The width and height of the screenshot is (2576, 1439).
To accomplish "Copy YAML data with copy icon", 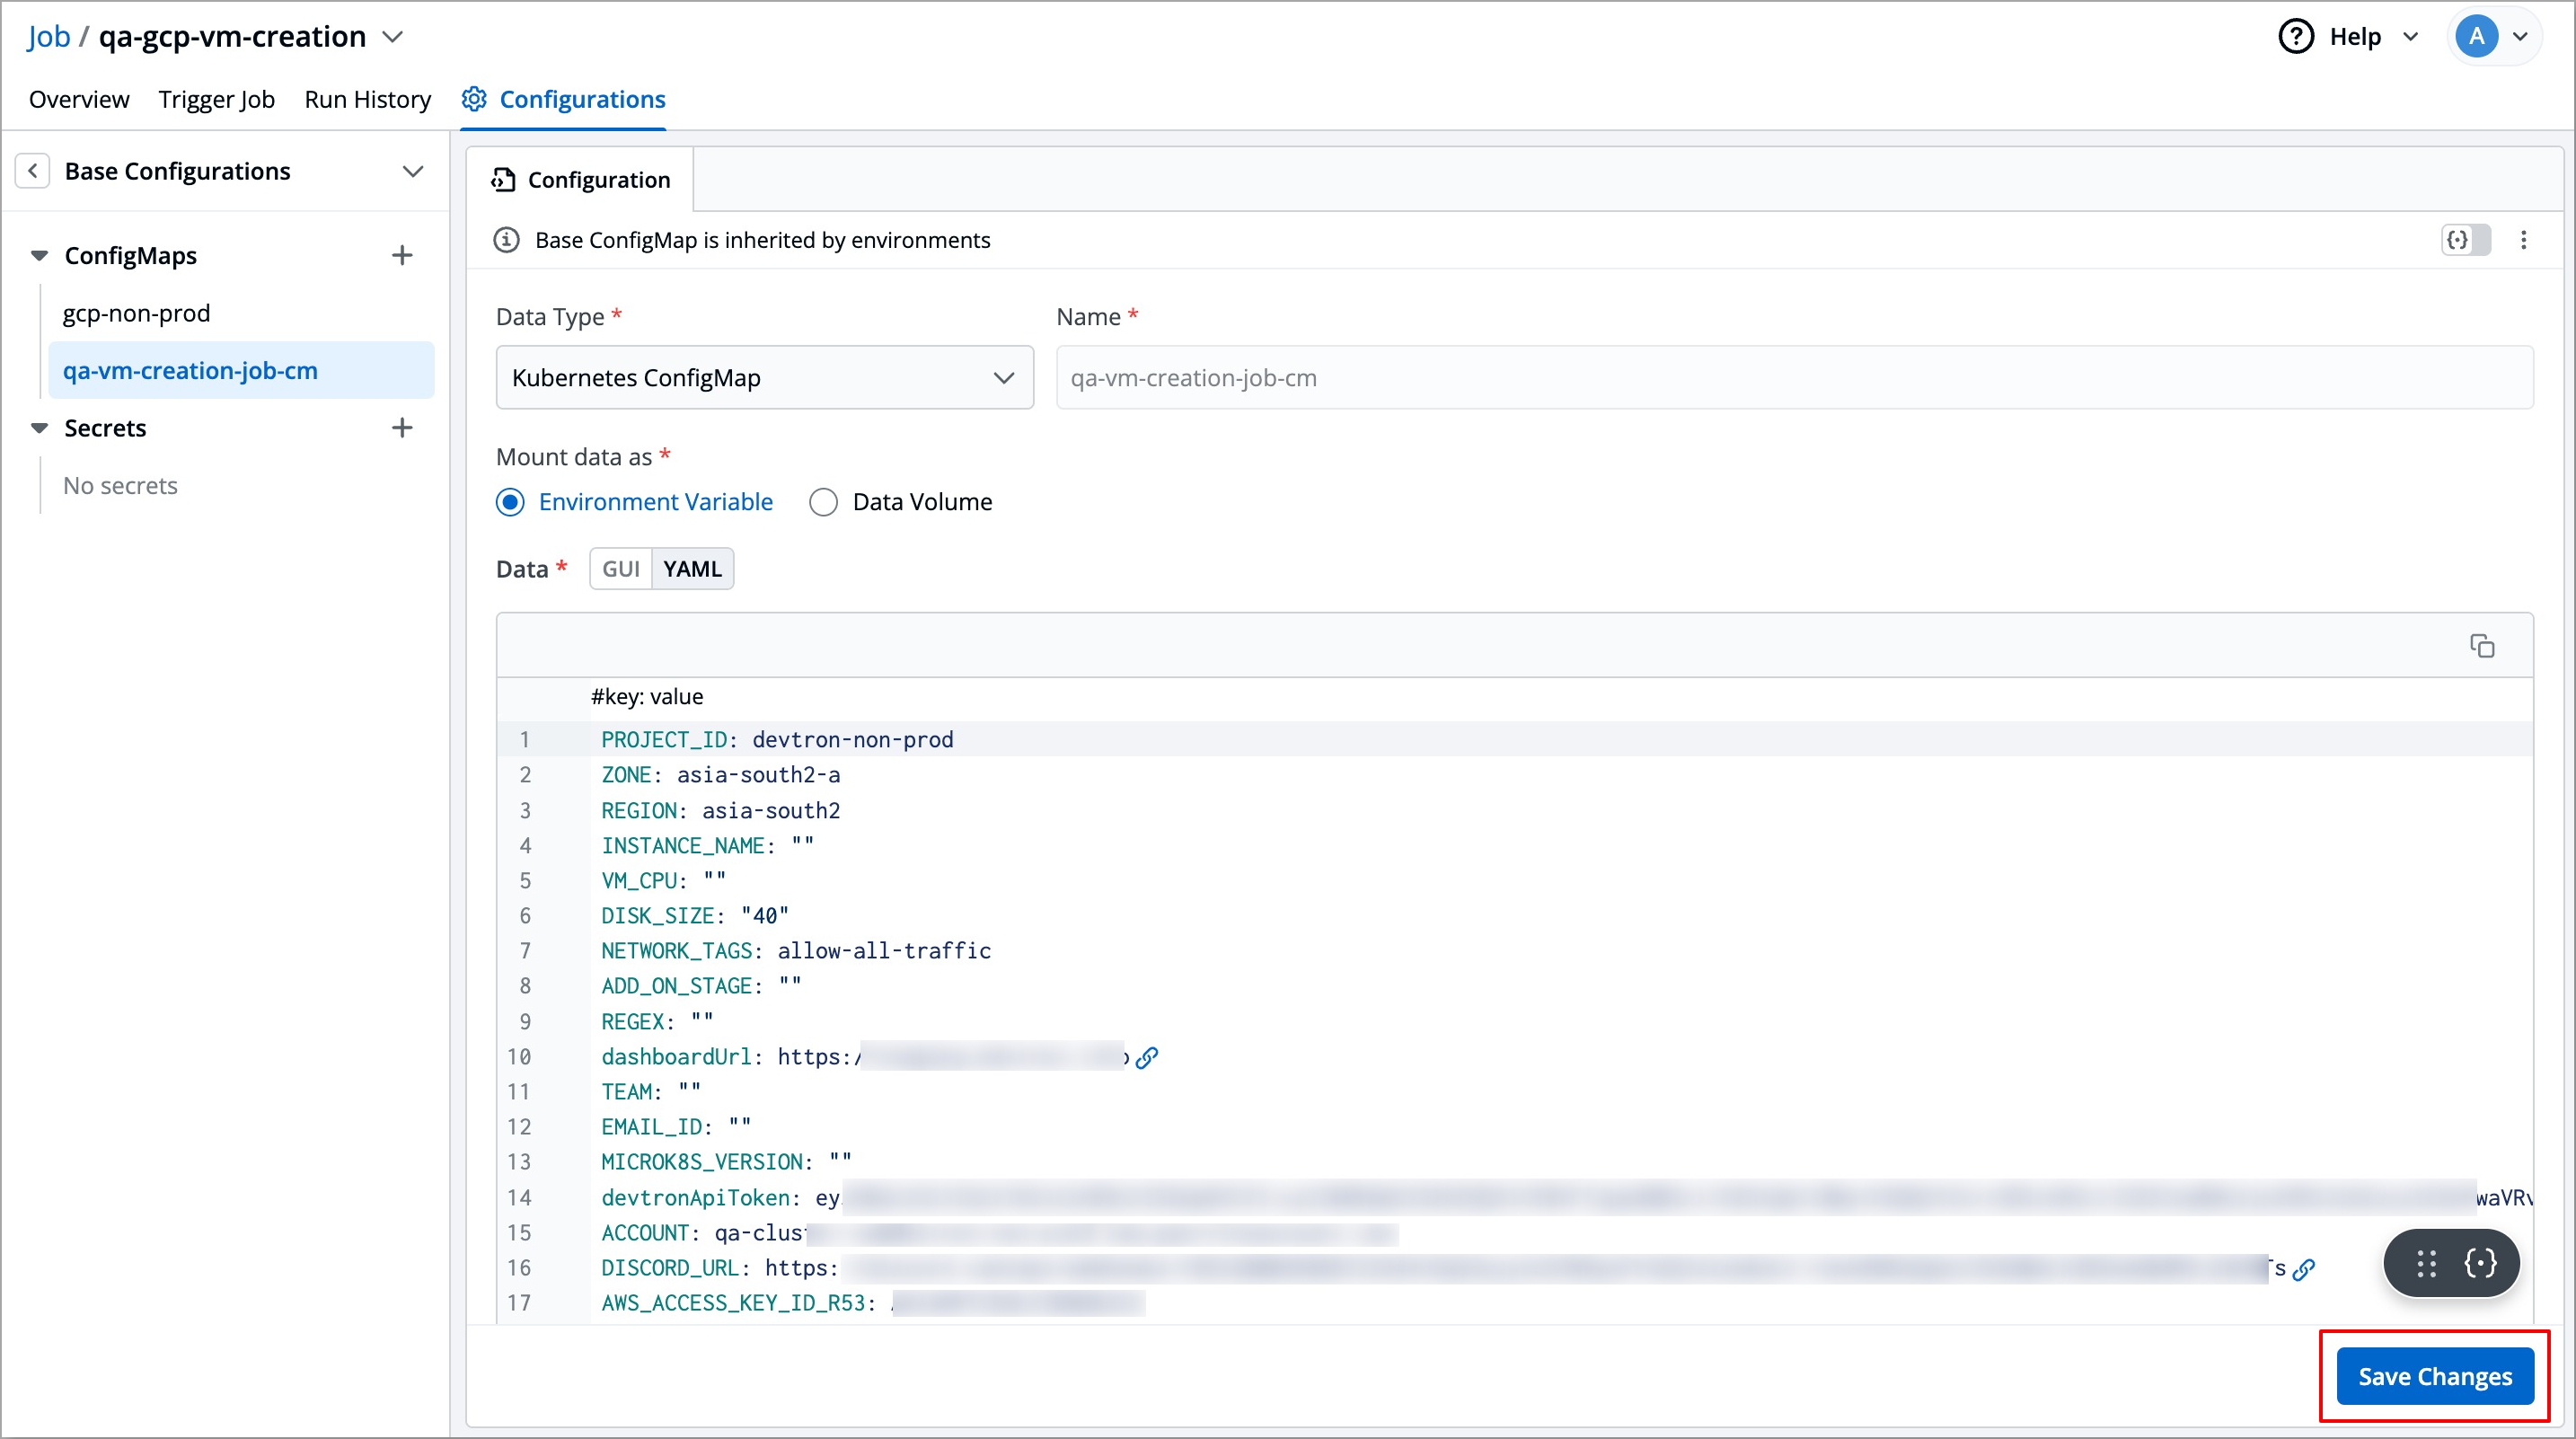I will pyautogui.click(x=2482, y=646).
